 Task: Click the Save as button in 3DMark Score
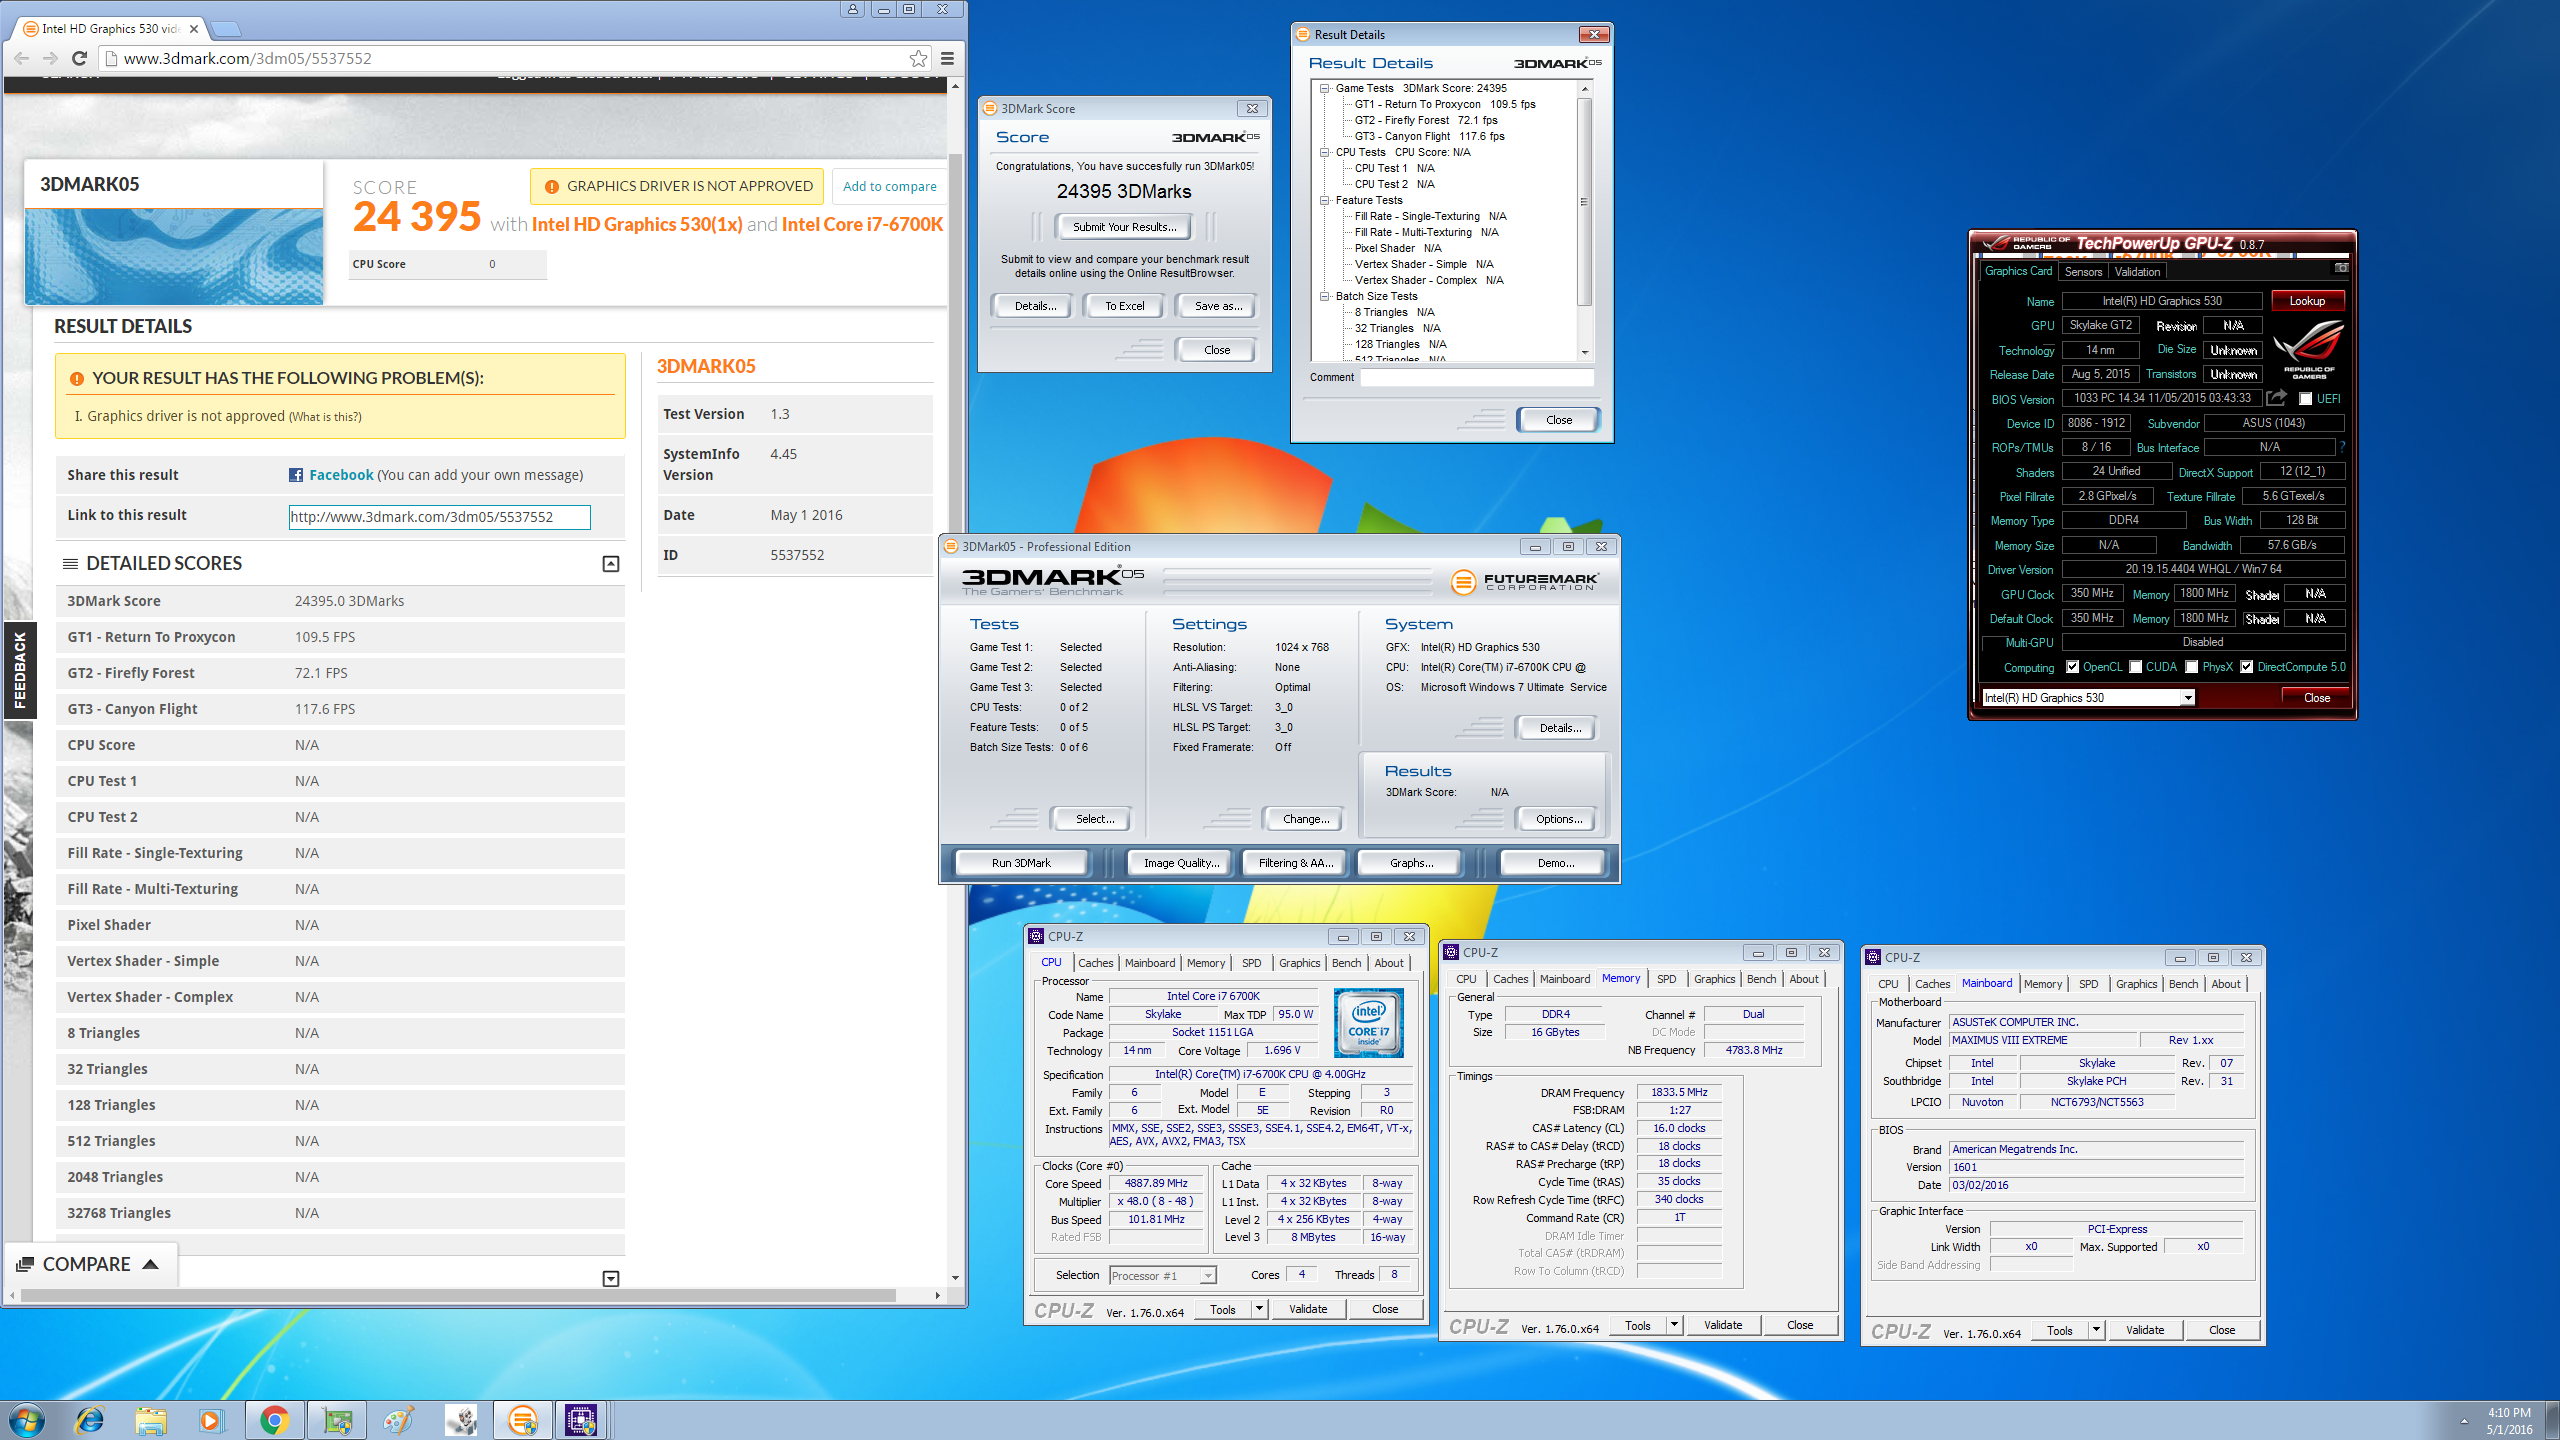click(1217, 306)
